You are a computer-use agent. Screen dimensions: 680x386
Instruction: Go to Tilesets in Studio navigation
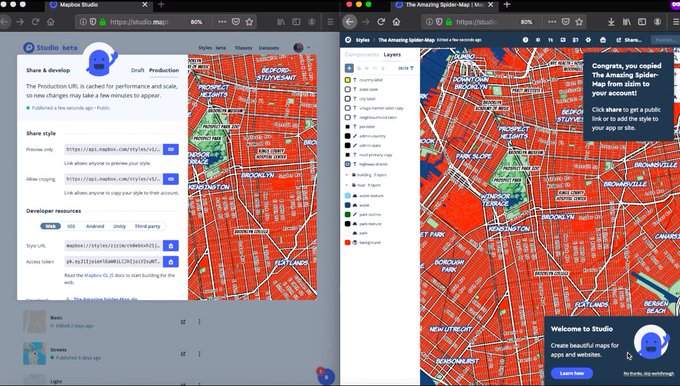243,48
